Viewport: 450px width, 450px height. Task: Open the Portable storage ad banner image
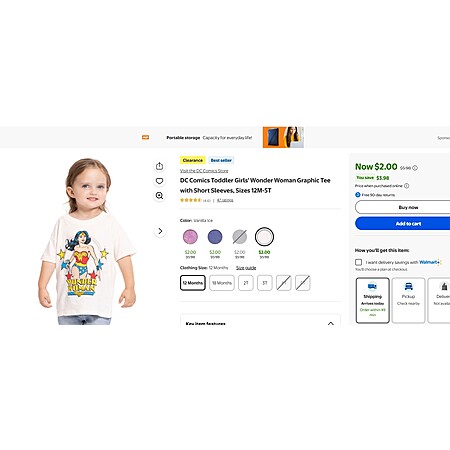283,137
